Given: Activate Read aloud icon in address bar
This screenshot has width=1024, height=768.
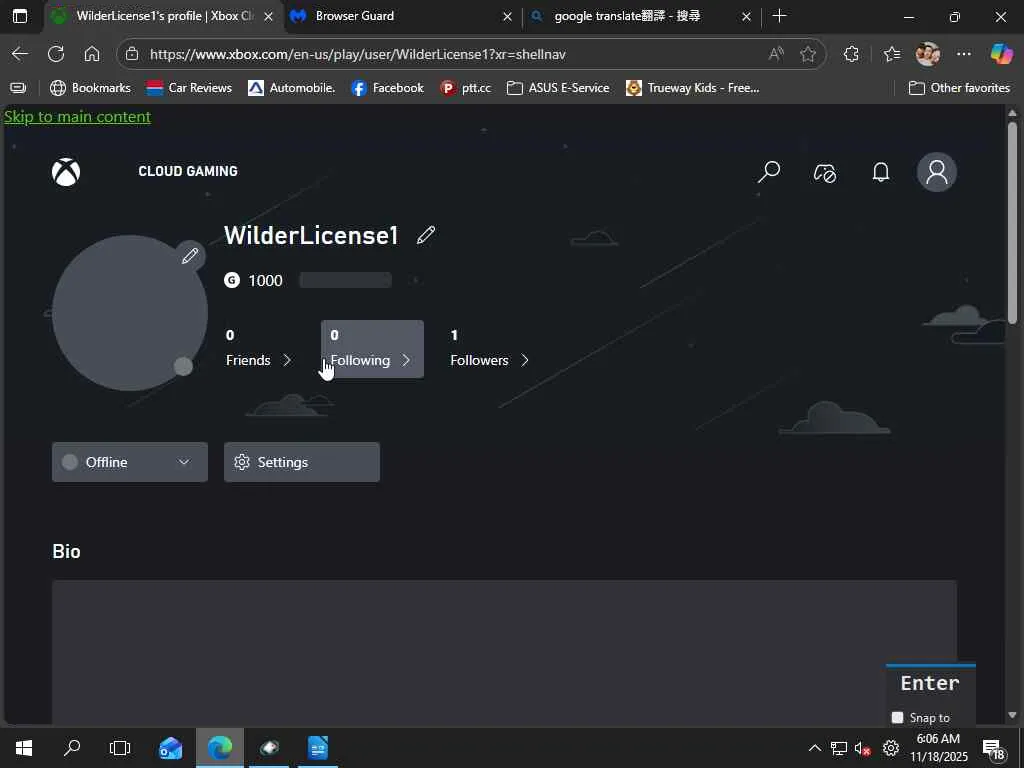Looking at the screenshot, I should (776, 54).
